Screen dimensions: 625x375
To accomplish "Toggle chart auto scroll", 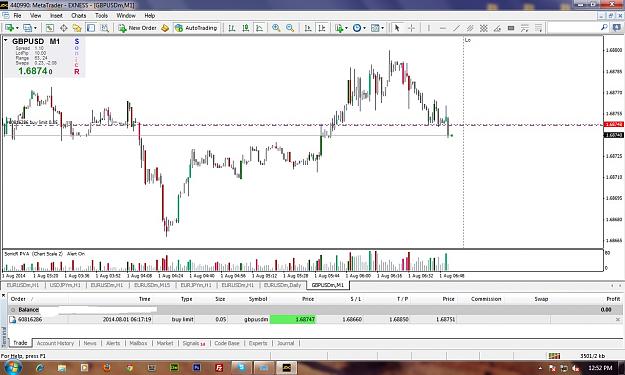I will [x=308, y=28].
